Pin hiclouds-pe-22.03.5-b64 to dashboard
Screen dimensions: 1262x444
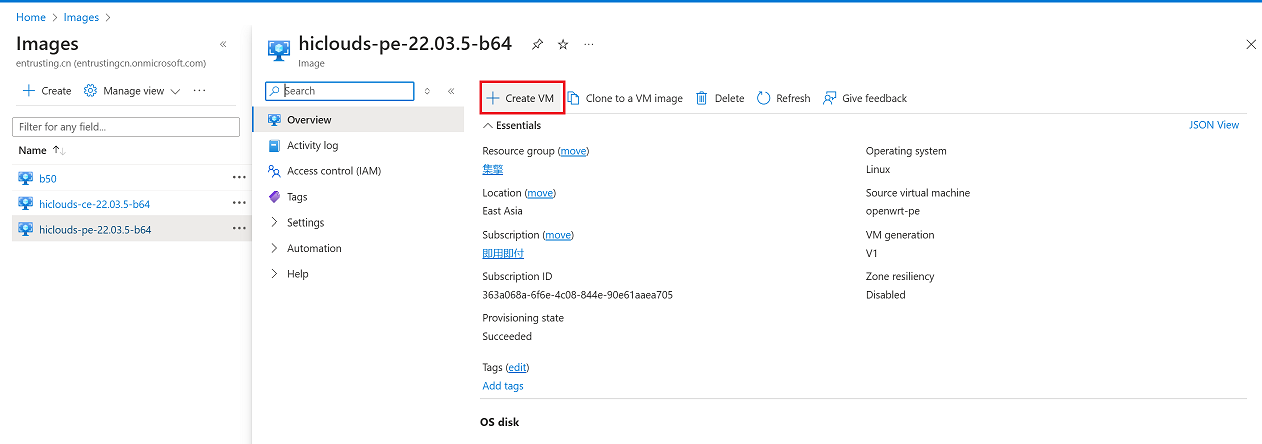click(538, 45)
